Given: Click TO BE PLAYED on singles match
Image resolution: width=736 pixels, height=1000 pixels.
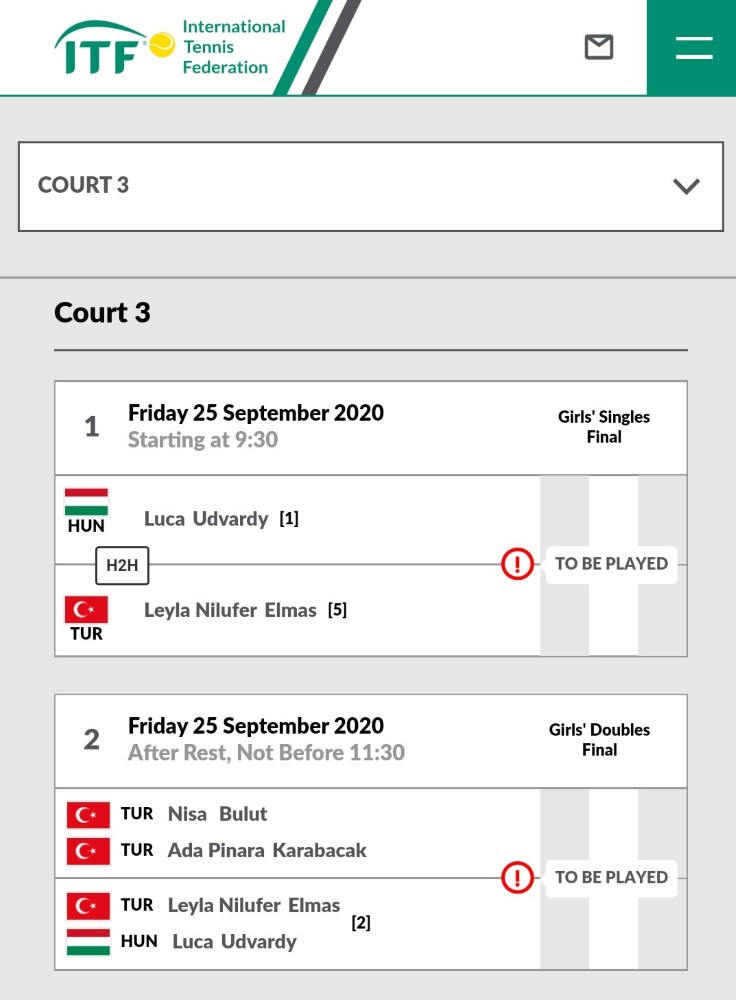Looking at the screenshot, I should click(611, 564).
